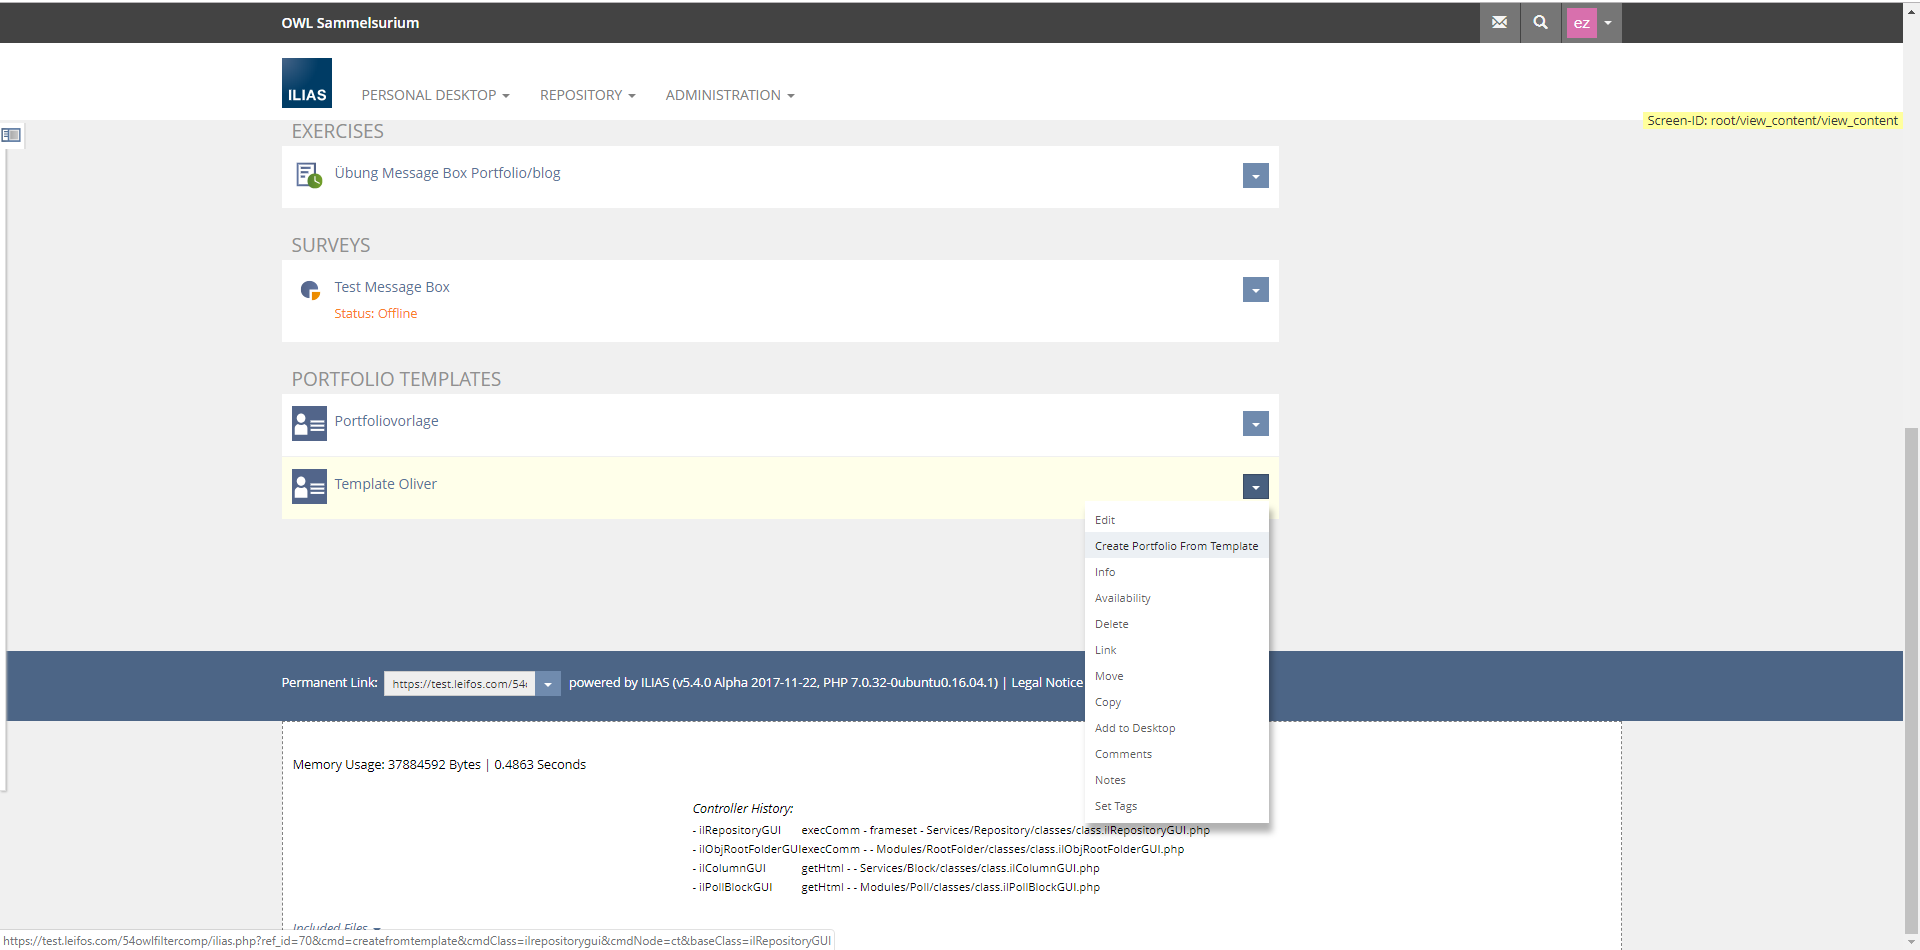Open the Permanent Link dropdown arrow
The image size is (1920, 950).
(548, 684)
